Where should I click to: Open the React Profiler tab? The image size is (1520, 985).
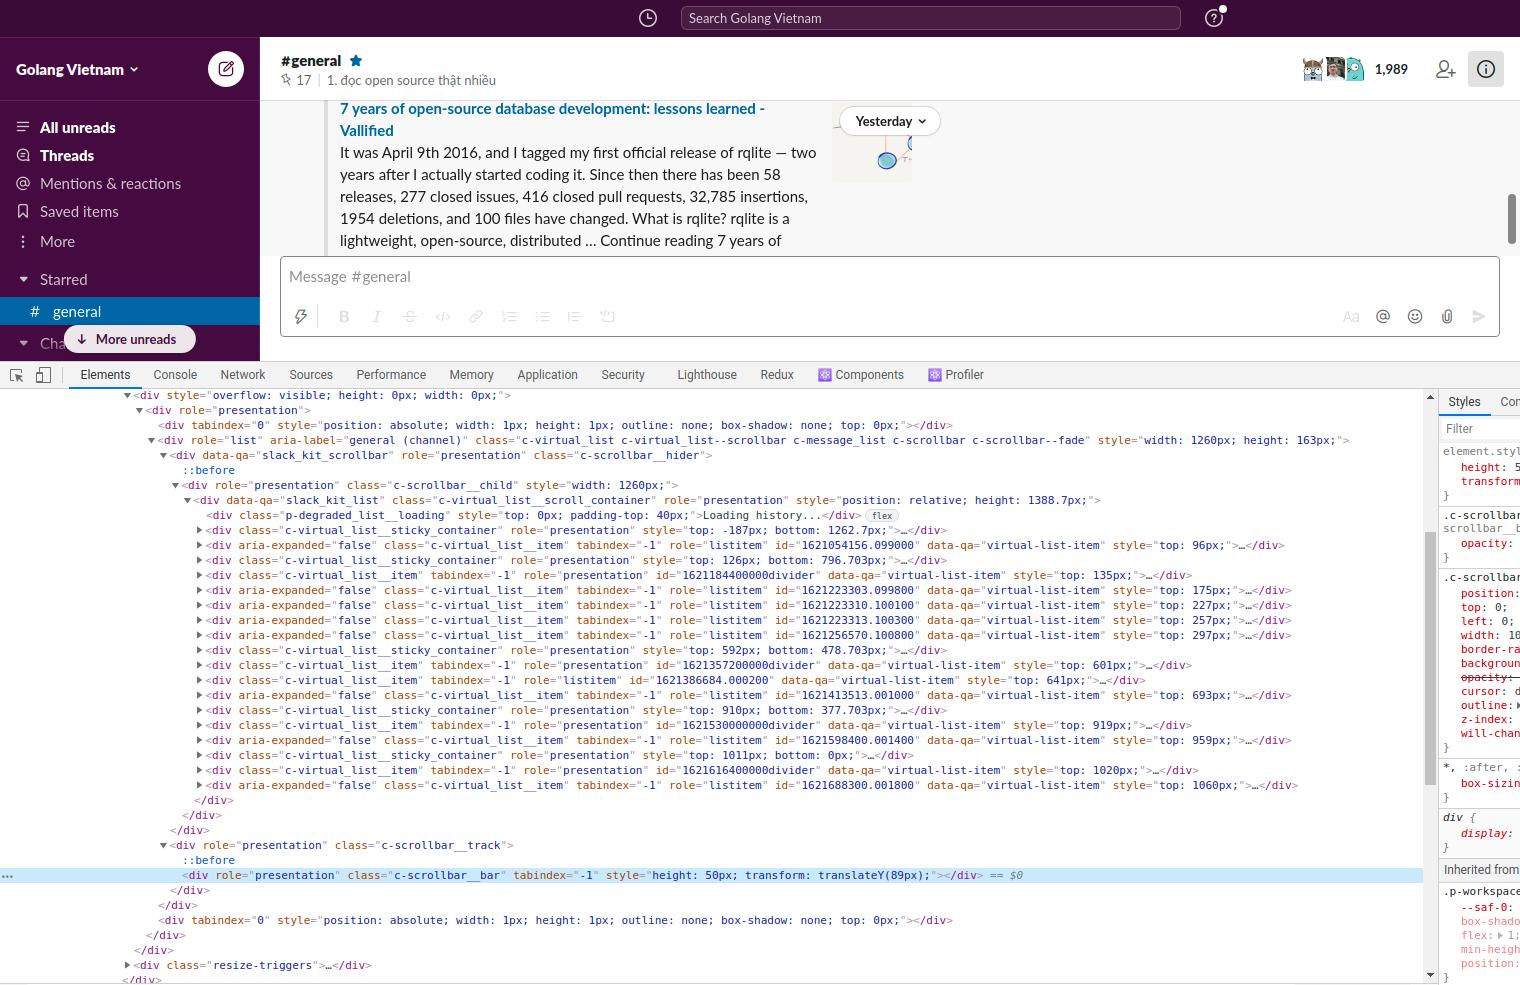coord(956,375)
